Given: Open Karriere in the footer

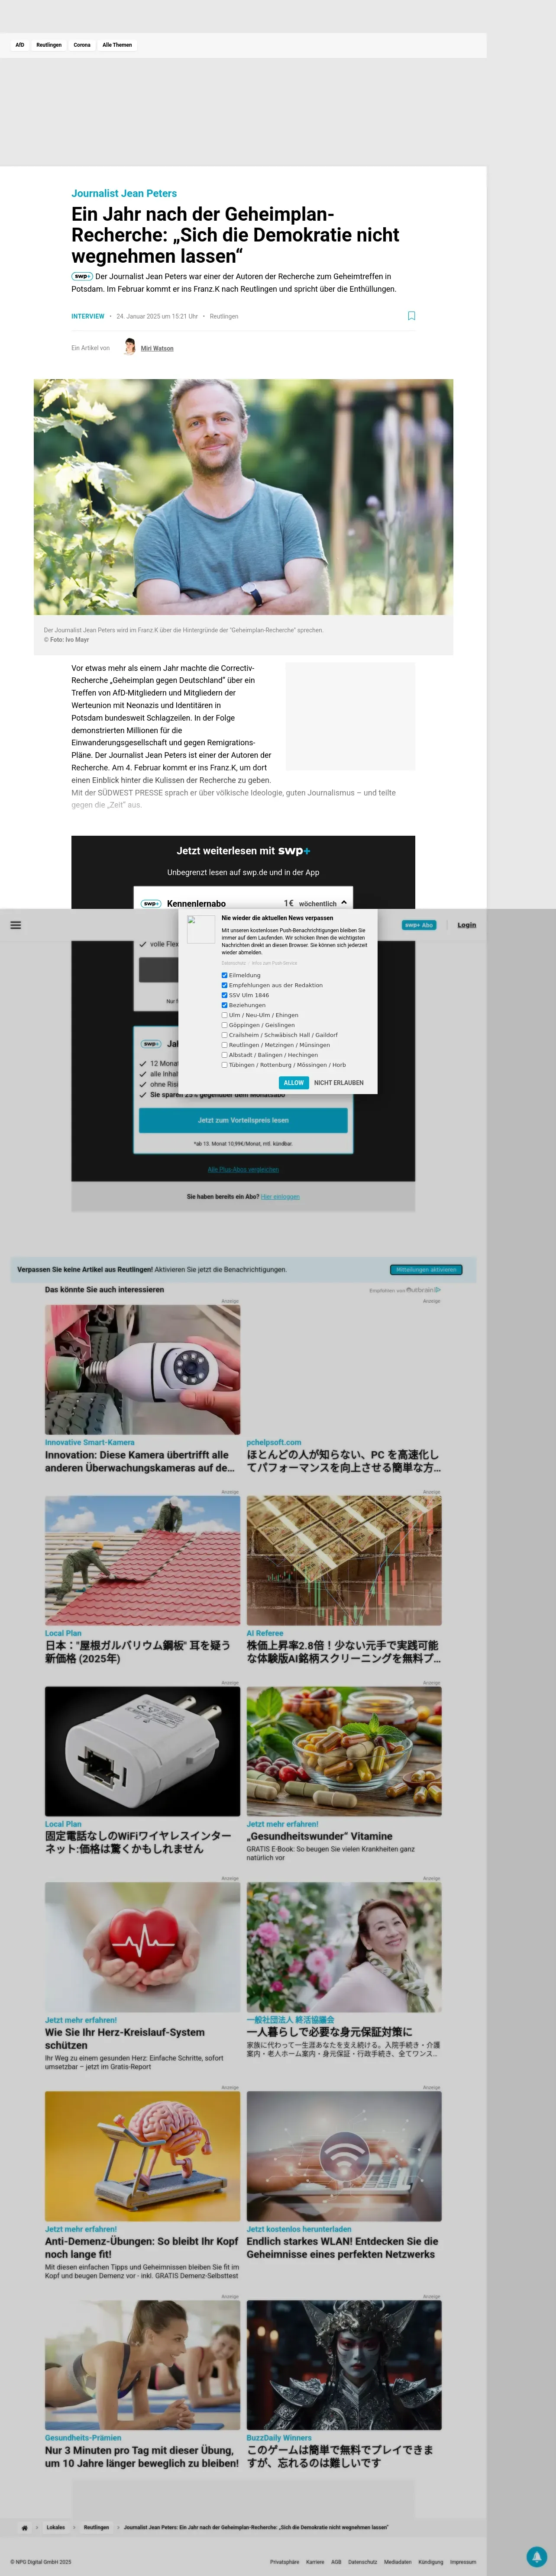Looking at the screenshot, I should 315,2562.
